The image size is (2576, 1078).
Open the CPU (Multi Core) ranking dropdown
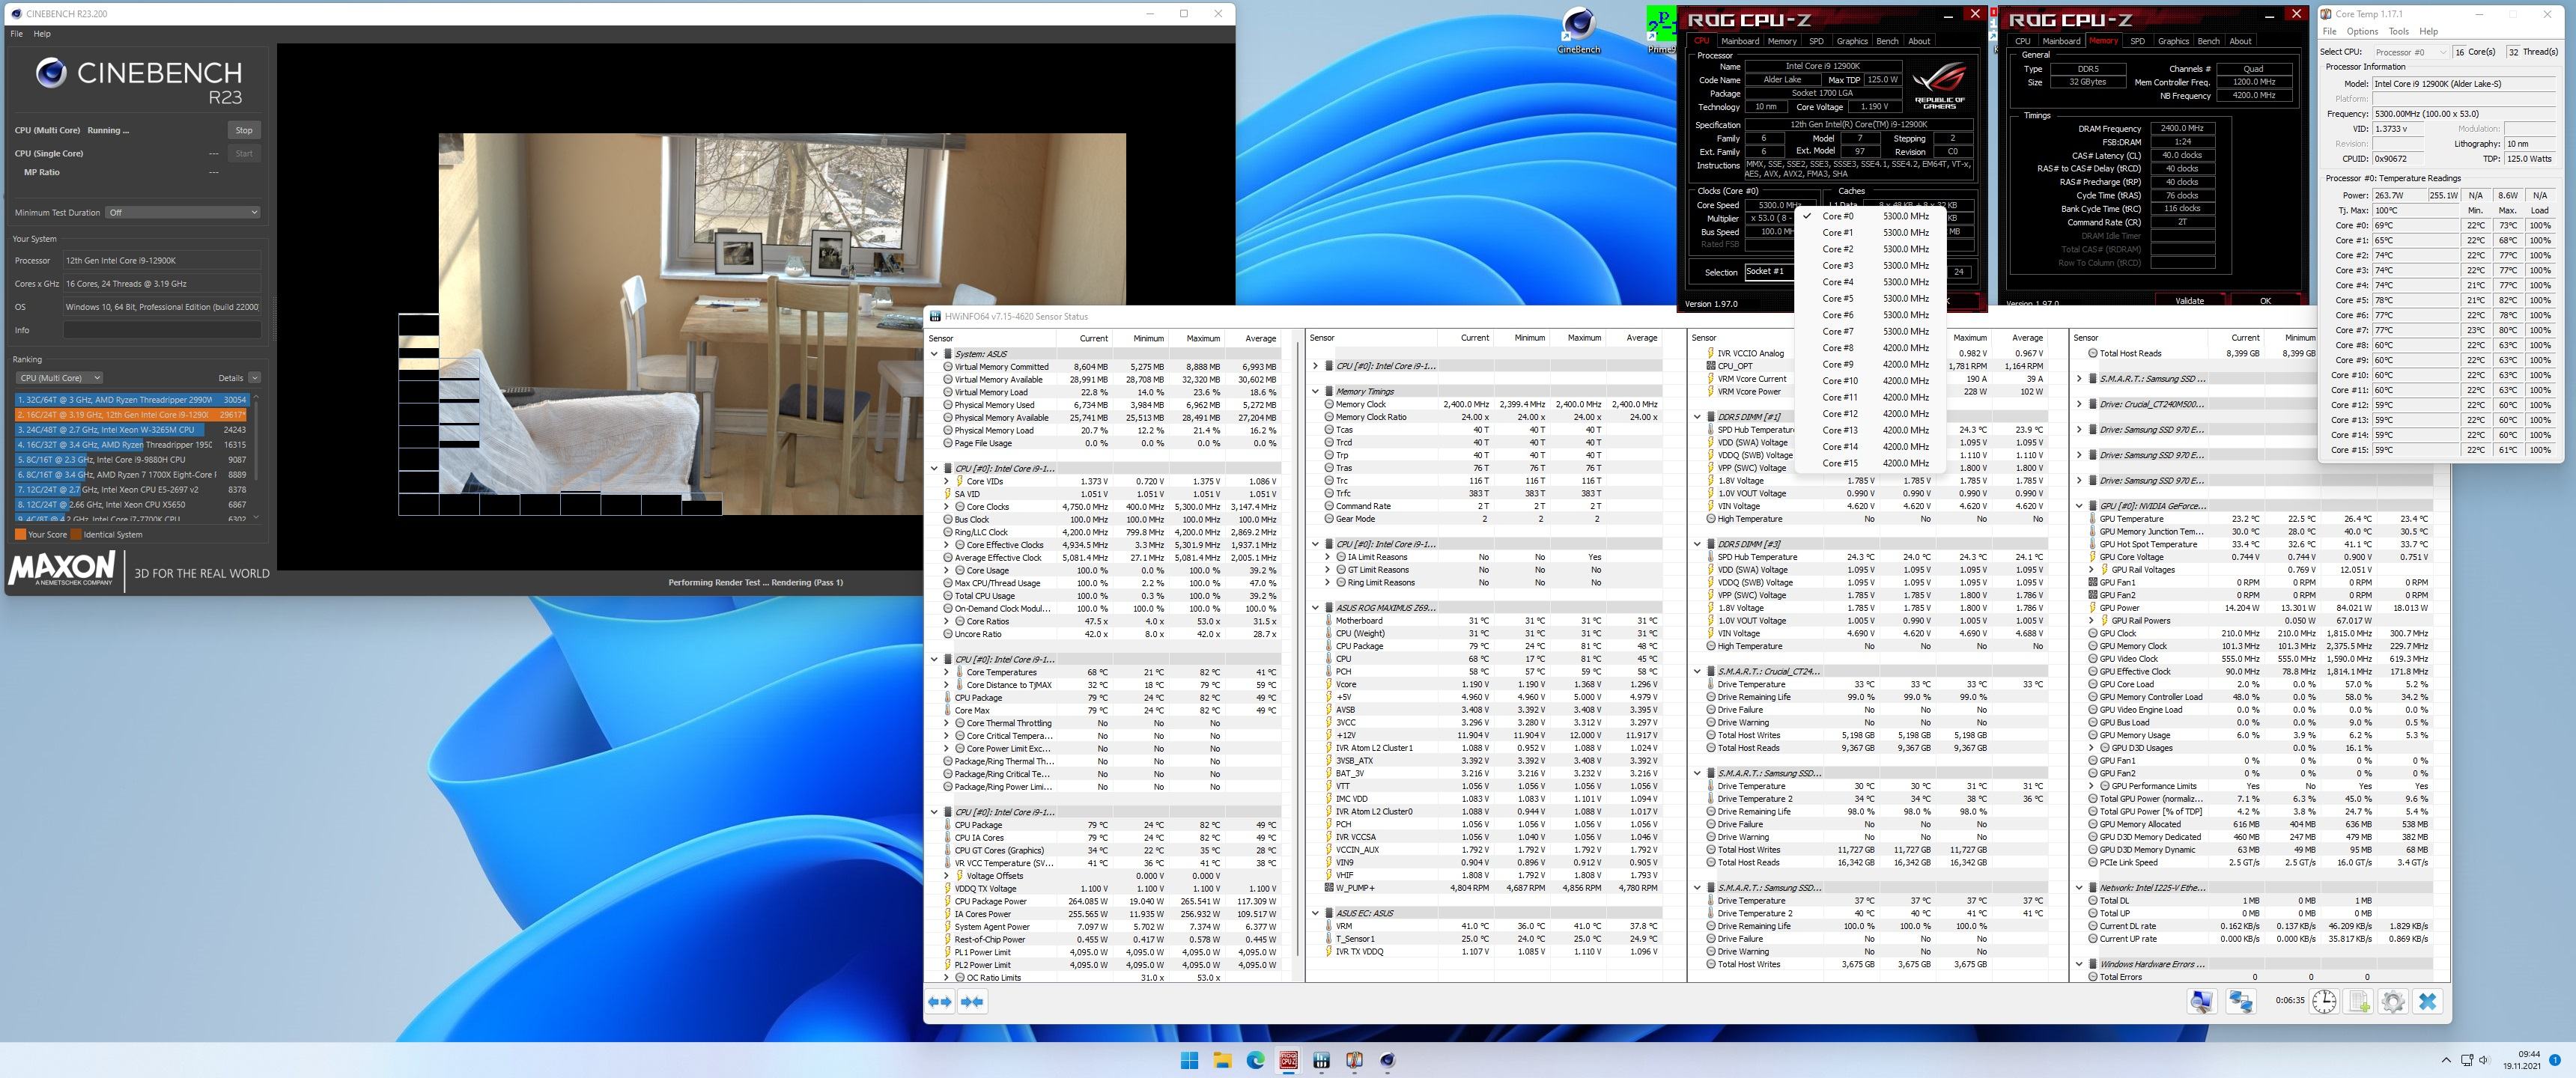[x=60, y=378]
